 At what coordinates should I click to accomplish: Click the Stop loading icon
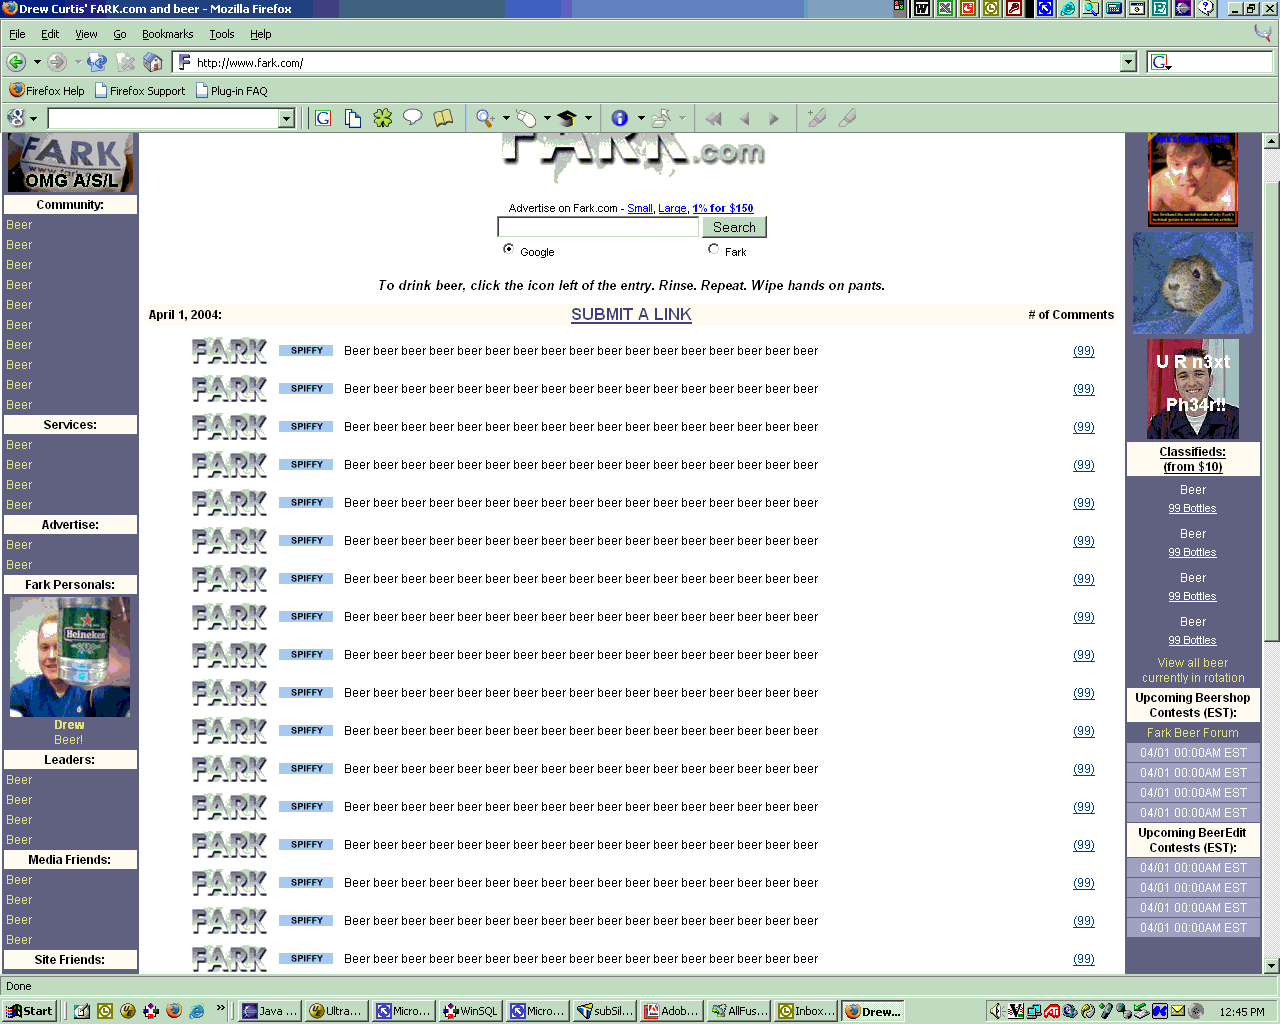tap(125, 62)
